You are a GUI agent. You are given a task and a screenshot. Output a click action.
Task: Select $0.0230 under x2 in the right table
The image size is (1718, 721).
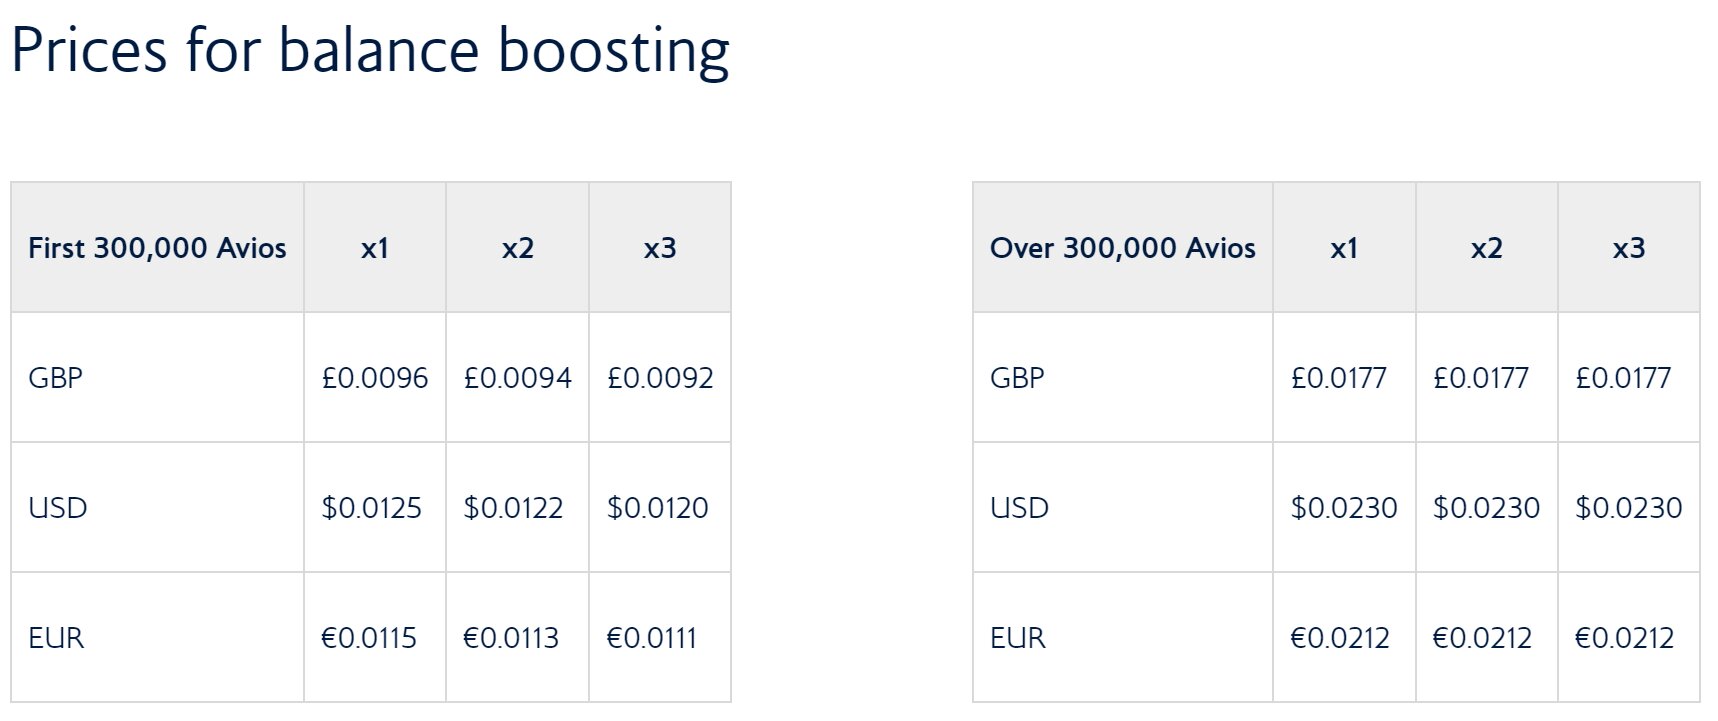[1487, 508]
